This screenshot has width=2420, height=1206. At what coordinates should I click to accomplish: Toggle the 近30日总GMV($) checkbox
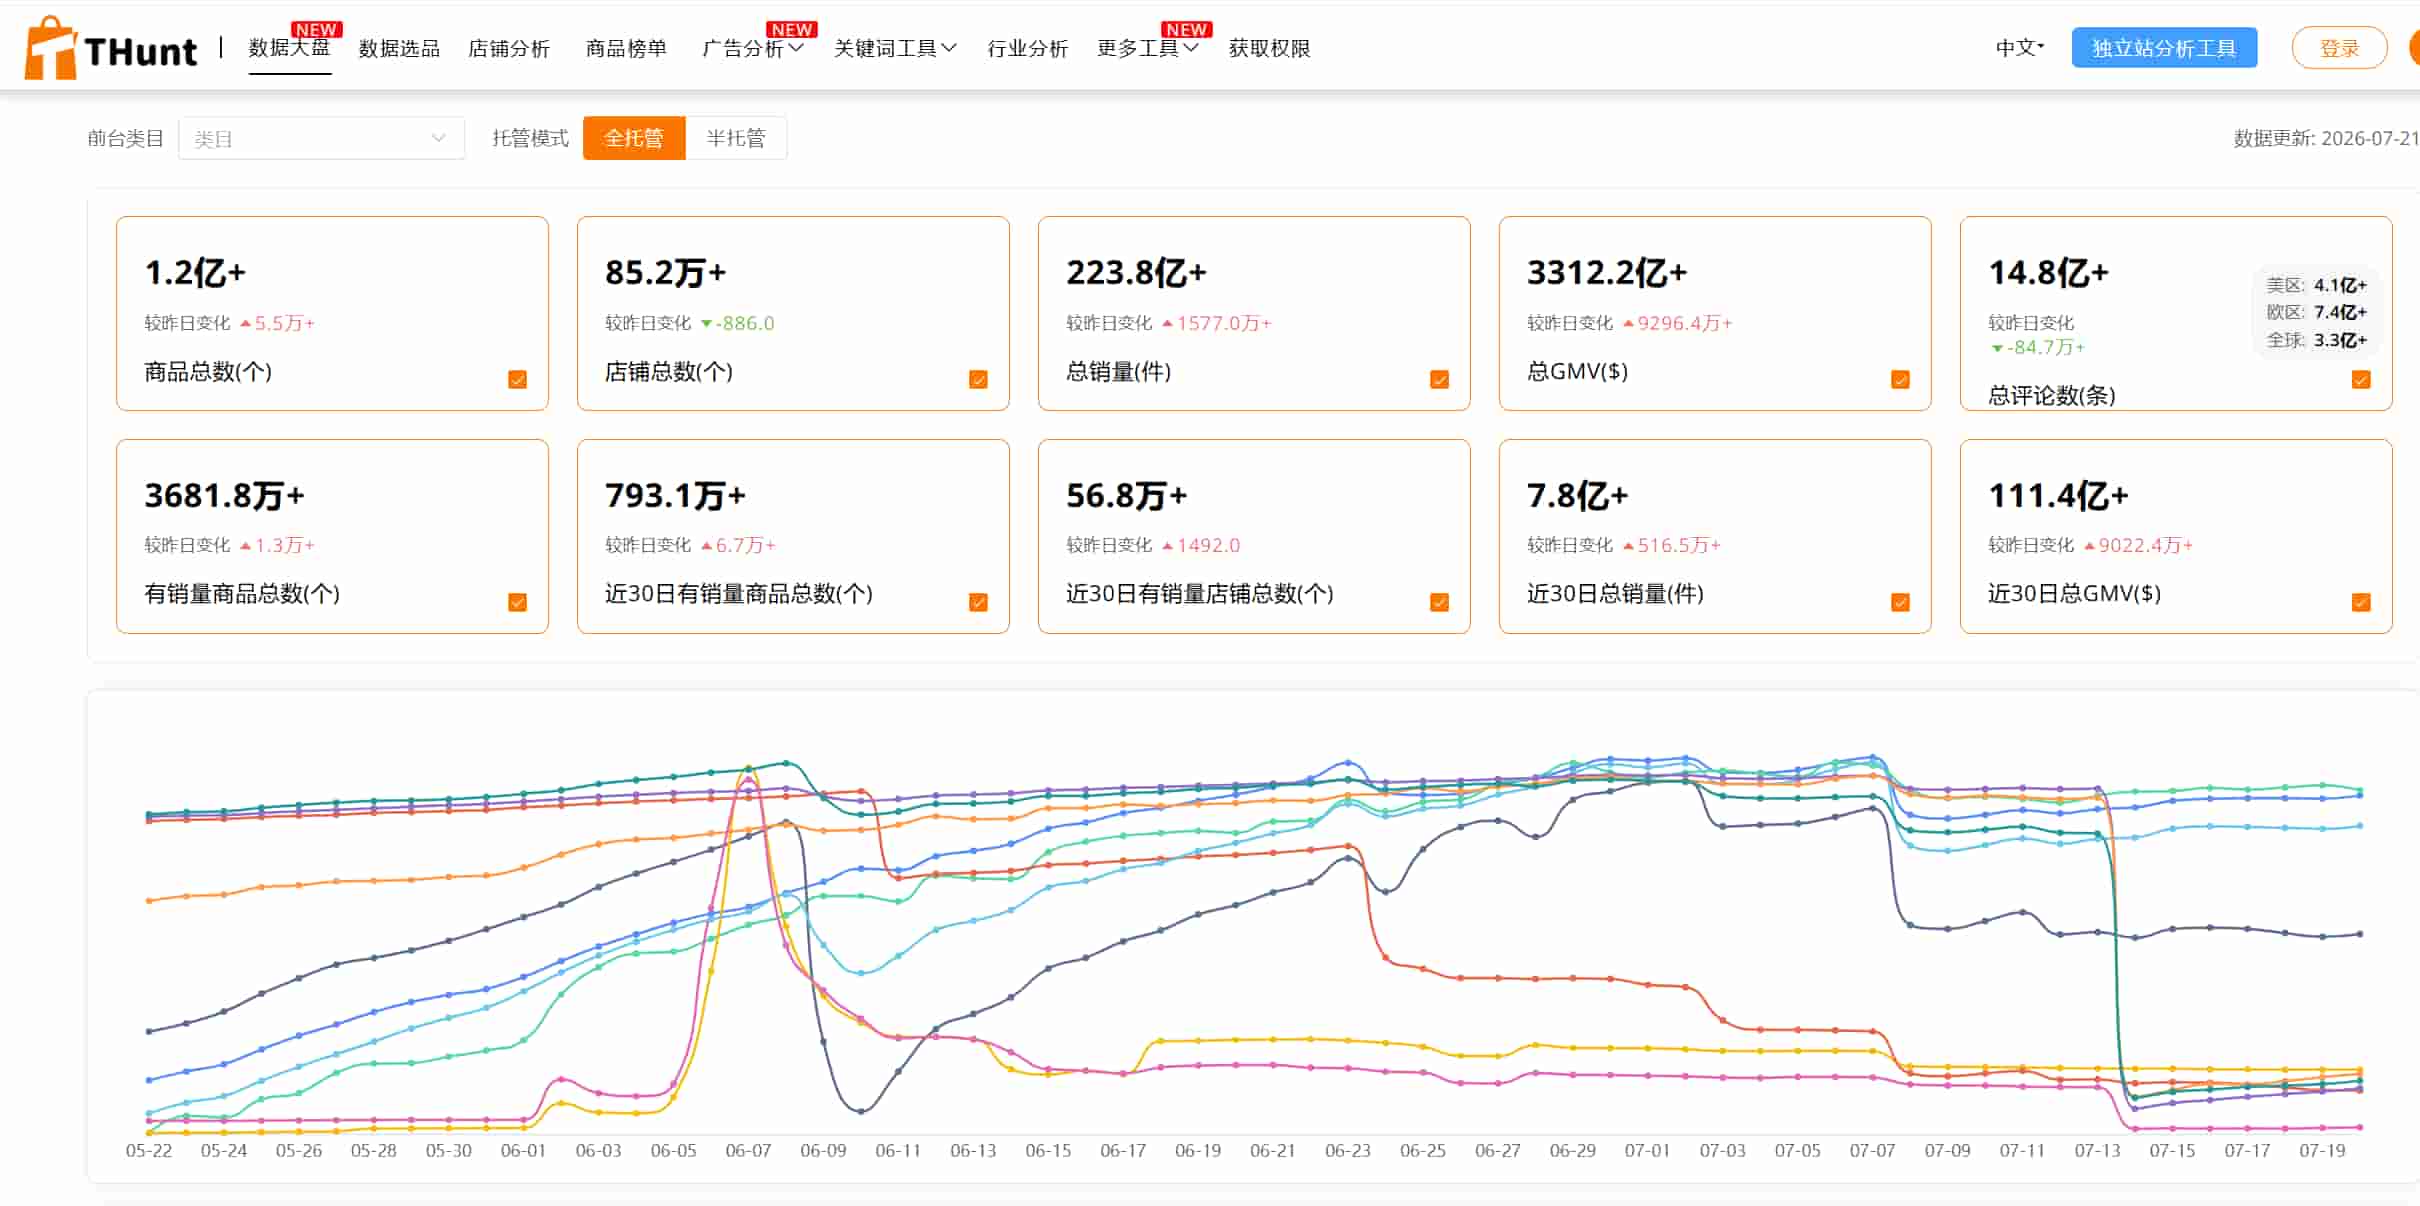click(2361, 602)
